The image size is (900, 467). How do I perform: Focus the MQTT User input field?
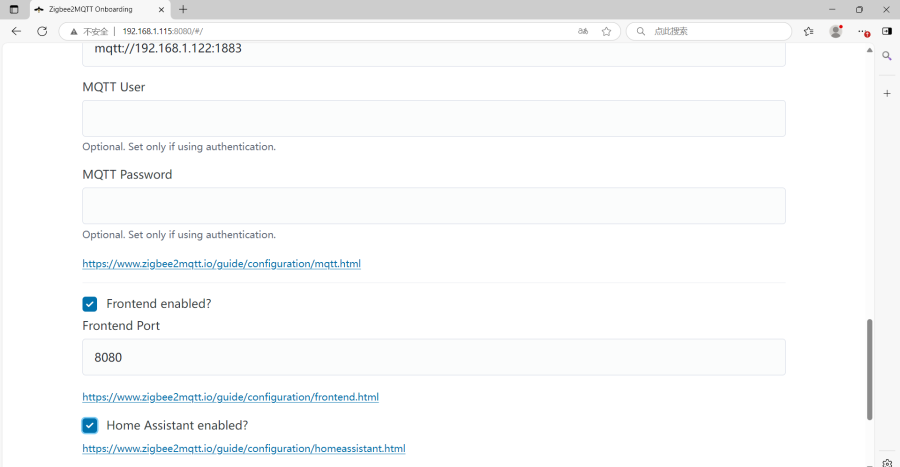pos(433,118)
